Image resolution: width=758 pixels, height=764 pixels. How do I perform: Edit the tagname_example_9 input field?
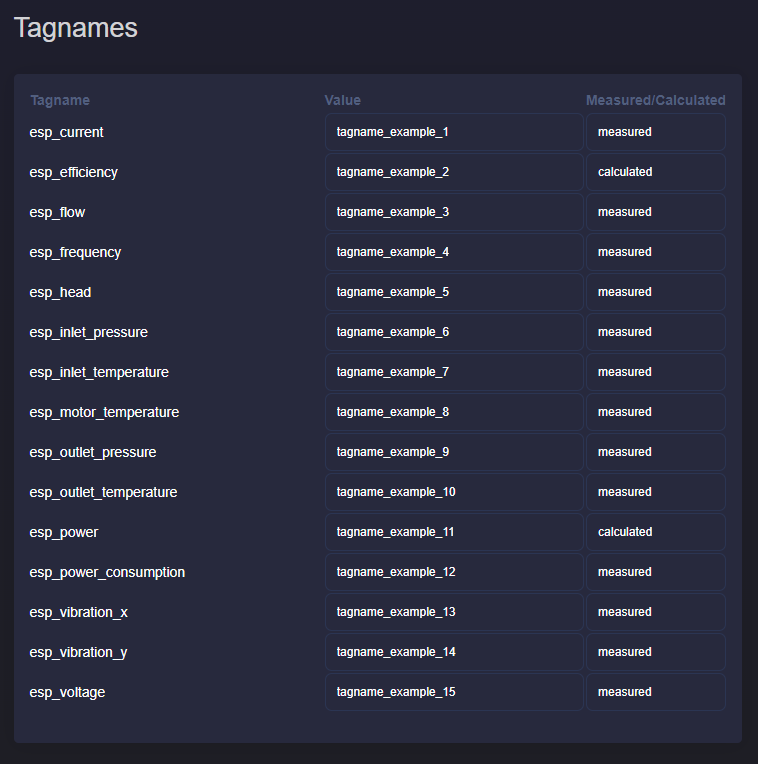[453, 452]
